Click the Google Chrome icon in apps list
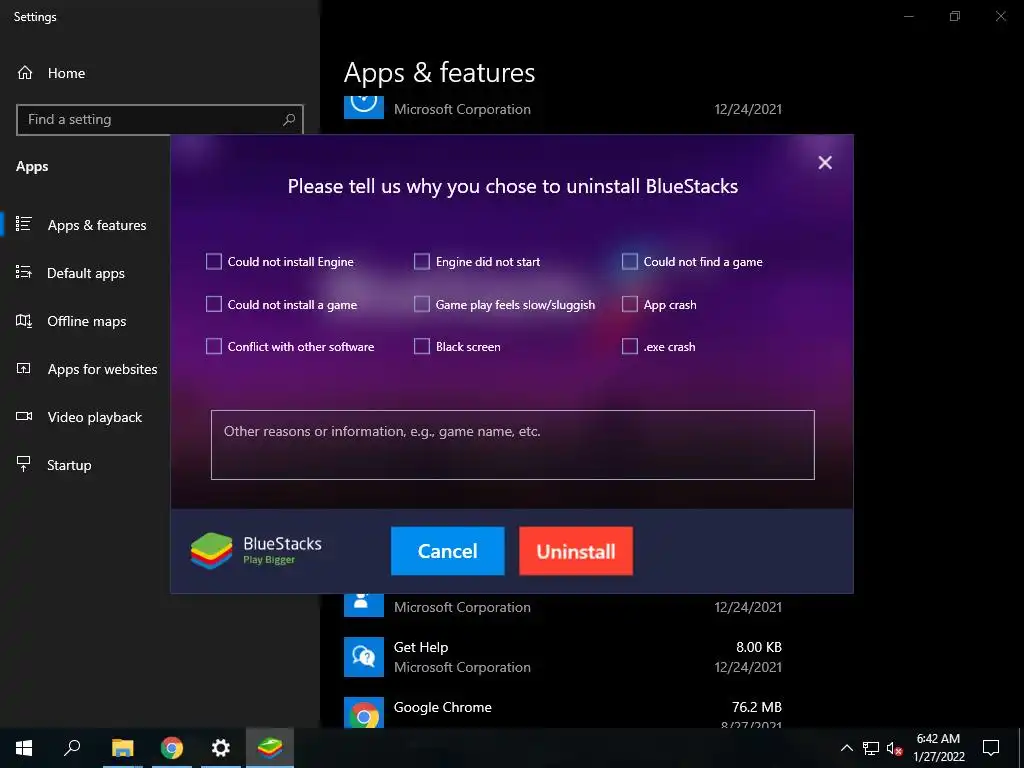 tap(364, 712)
